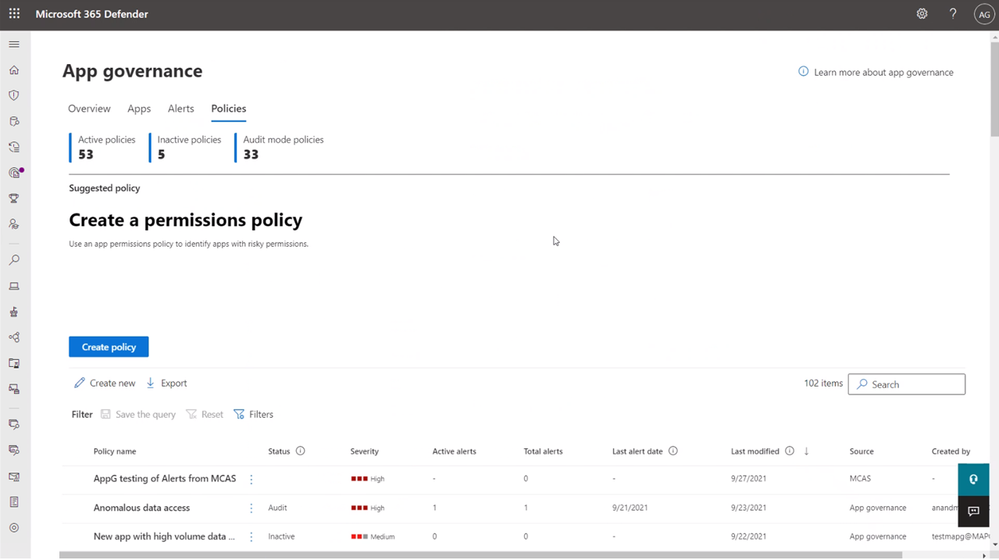Click the help question mark icon
The image size is (999, 560).
tap(952, 13)
